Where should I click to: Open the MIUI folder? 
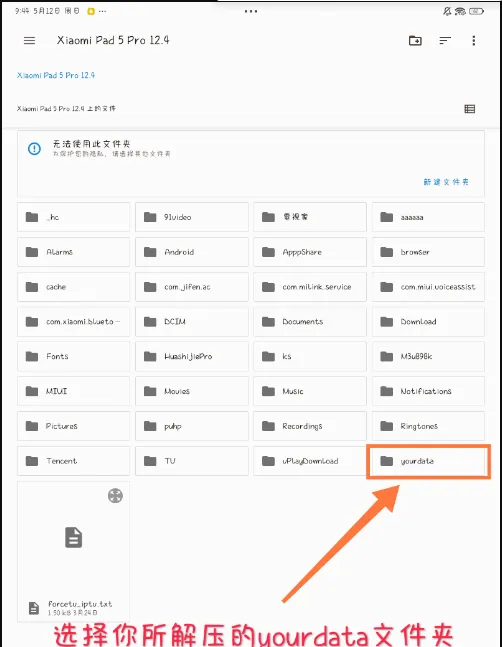(x=73, y=391)
